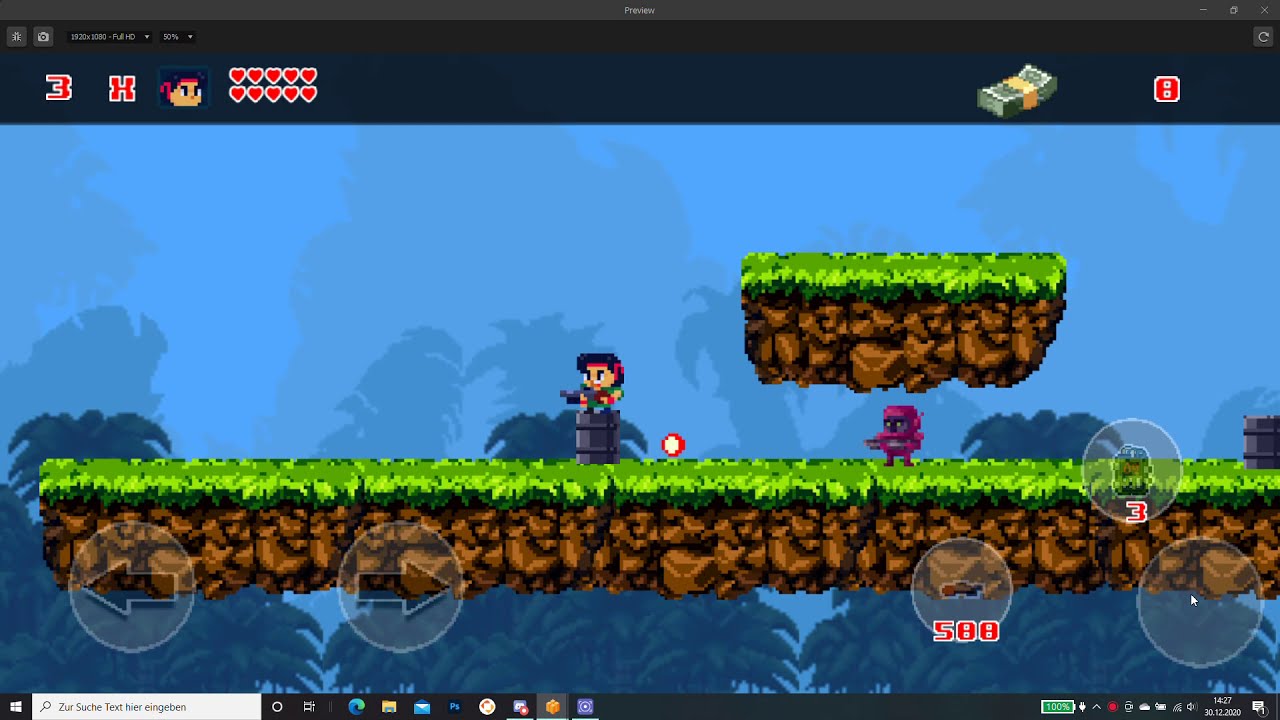This screenshot has height=720, width=1280.
Task: Open the Mail app from taskbar
Action: coord(422,707)
